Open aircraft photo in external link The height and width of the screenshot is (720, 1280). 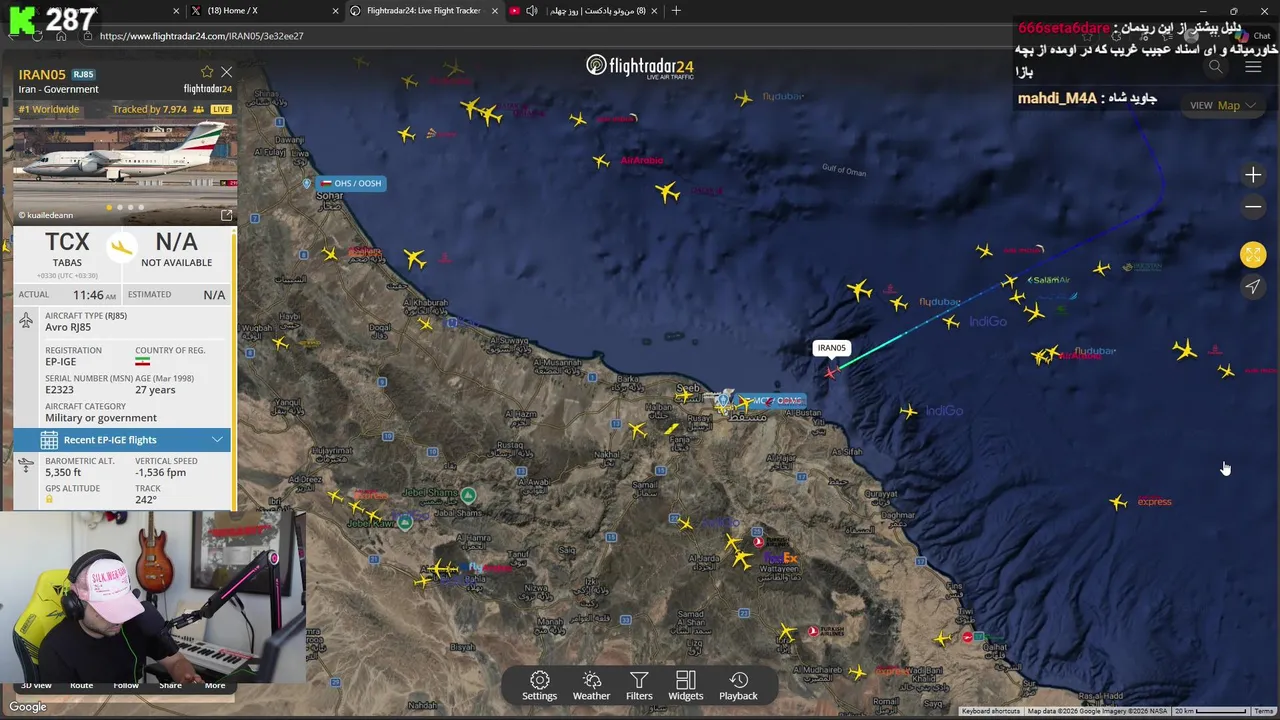click(x=226, y=215)
